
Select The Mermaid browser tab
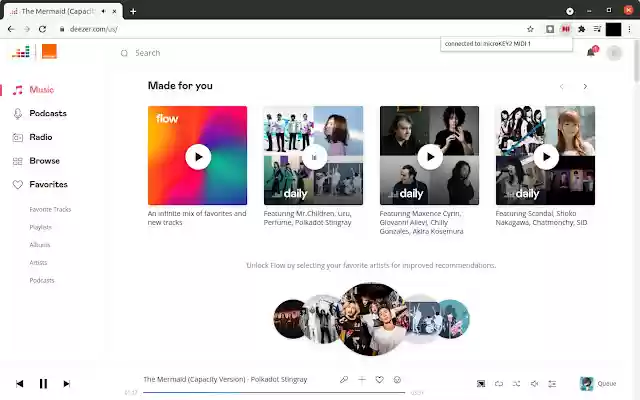[63, 11]
